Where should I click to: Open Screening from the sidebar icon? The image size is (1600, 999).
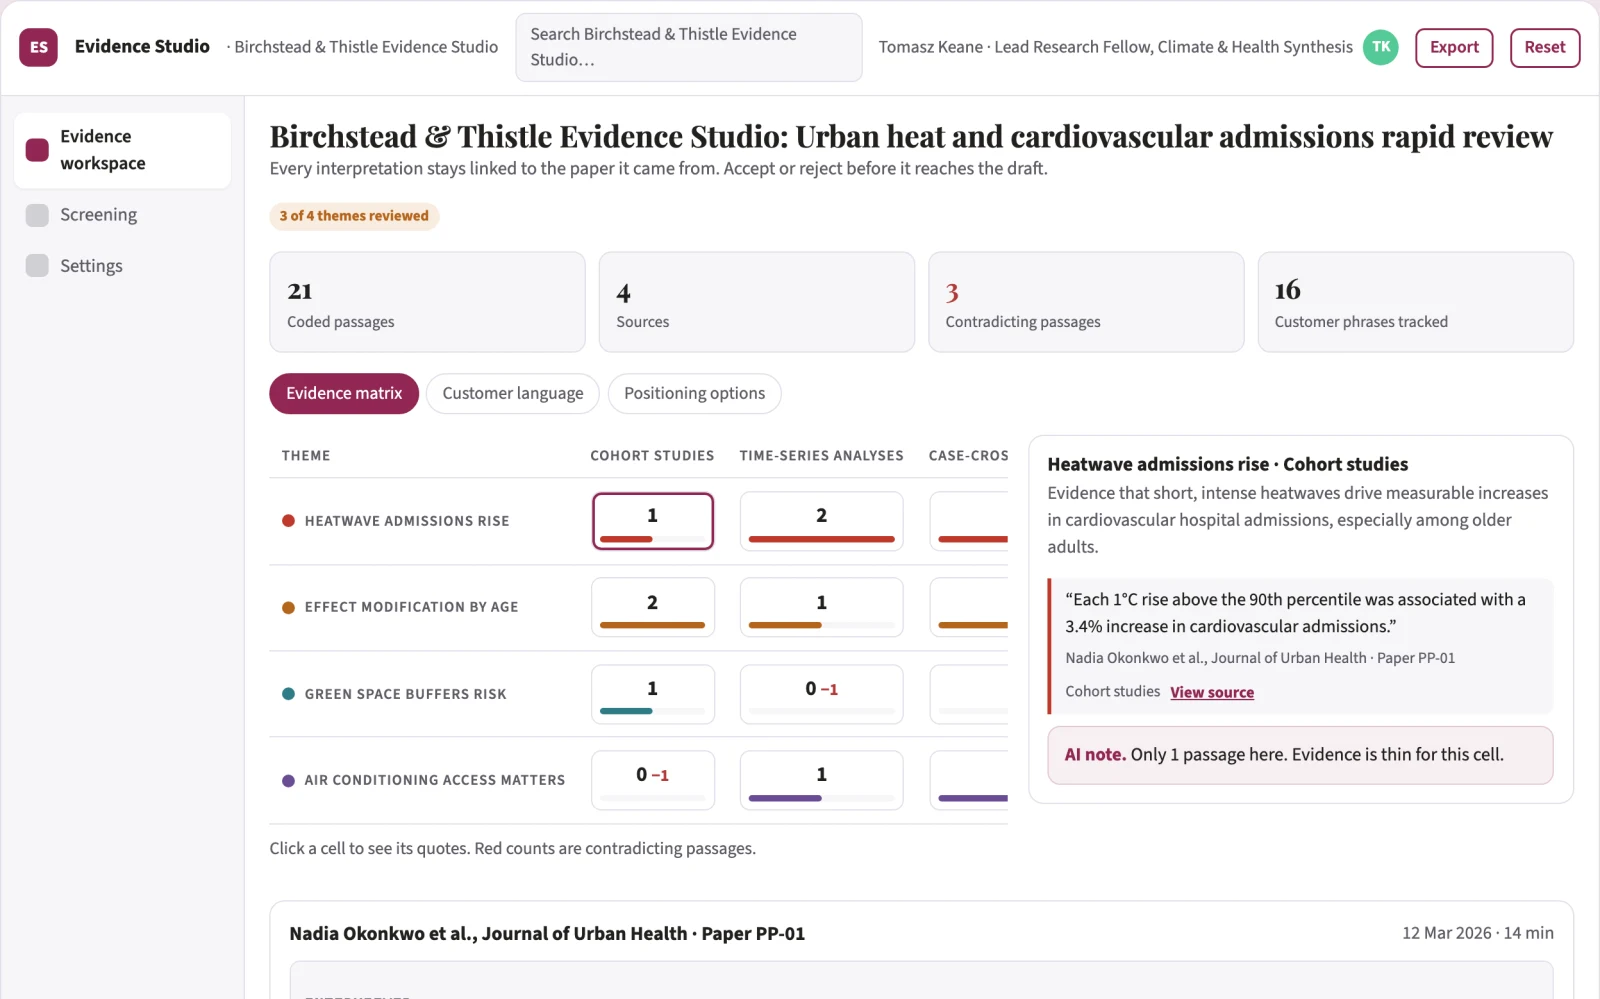point(37,215)
